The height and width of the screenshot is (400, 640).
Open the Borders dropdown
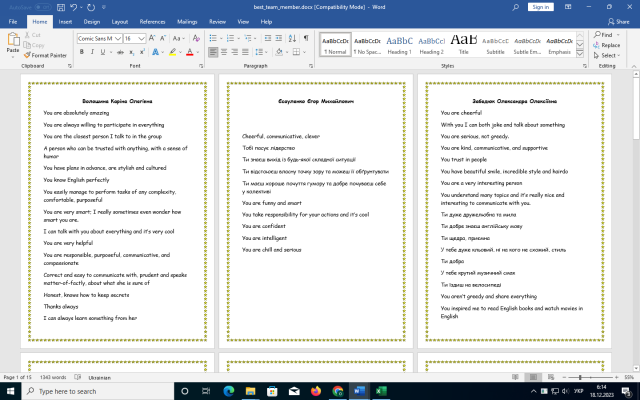[304, 52]
